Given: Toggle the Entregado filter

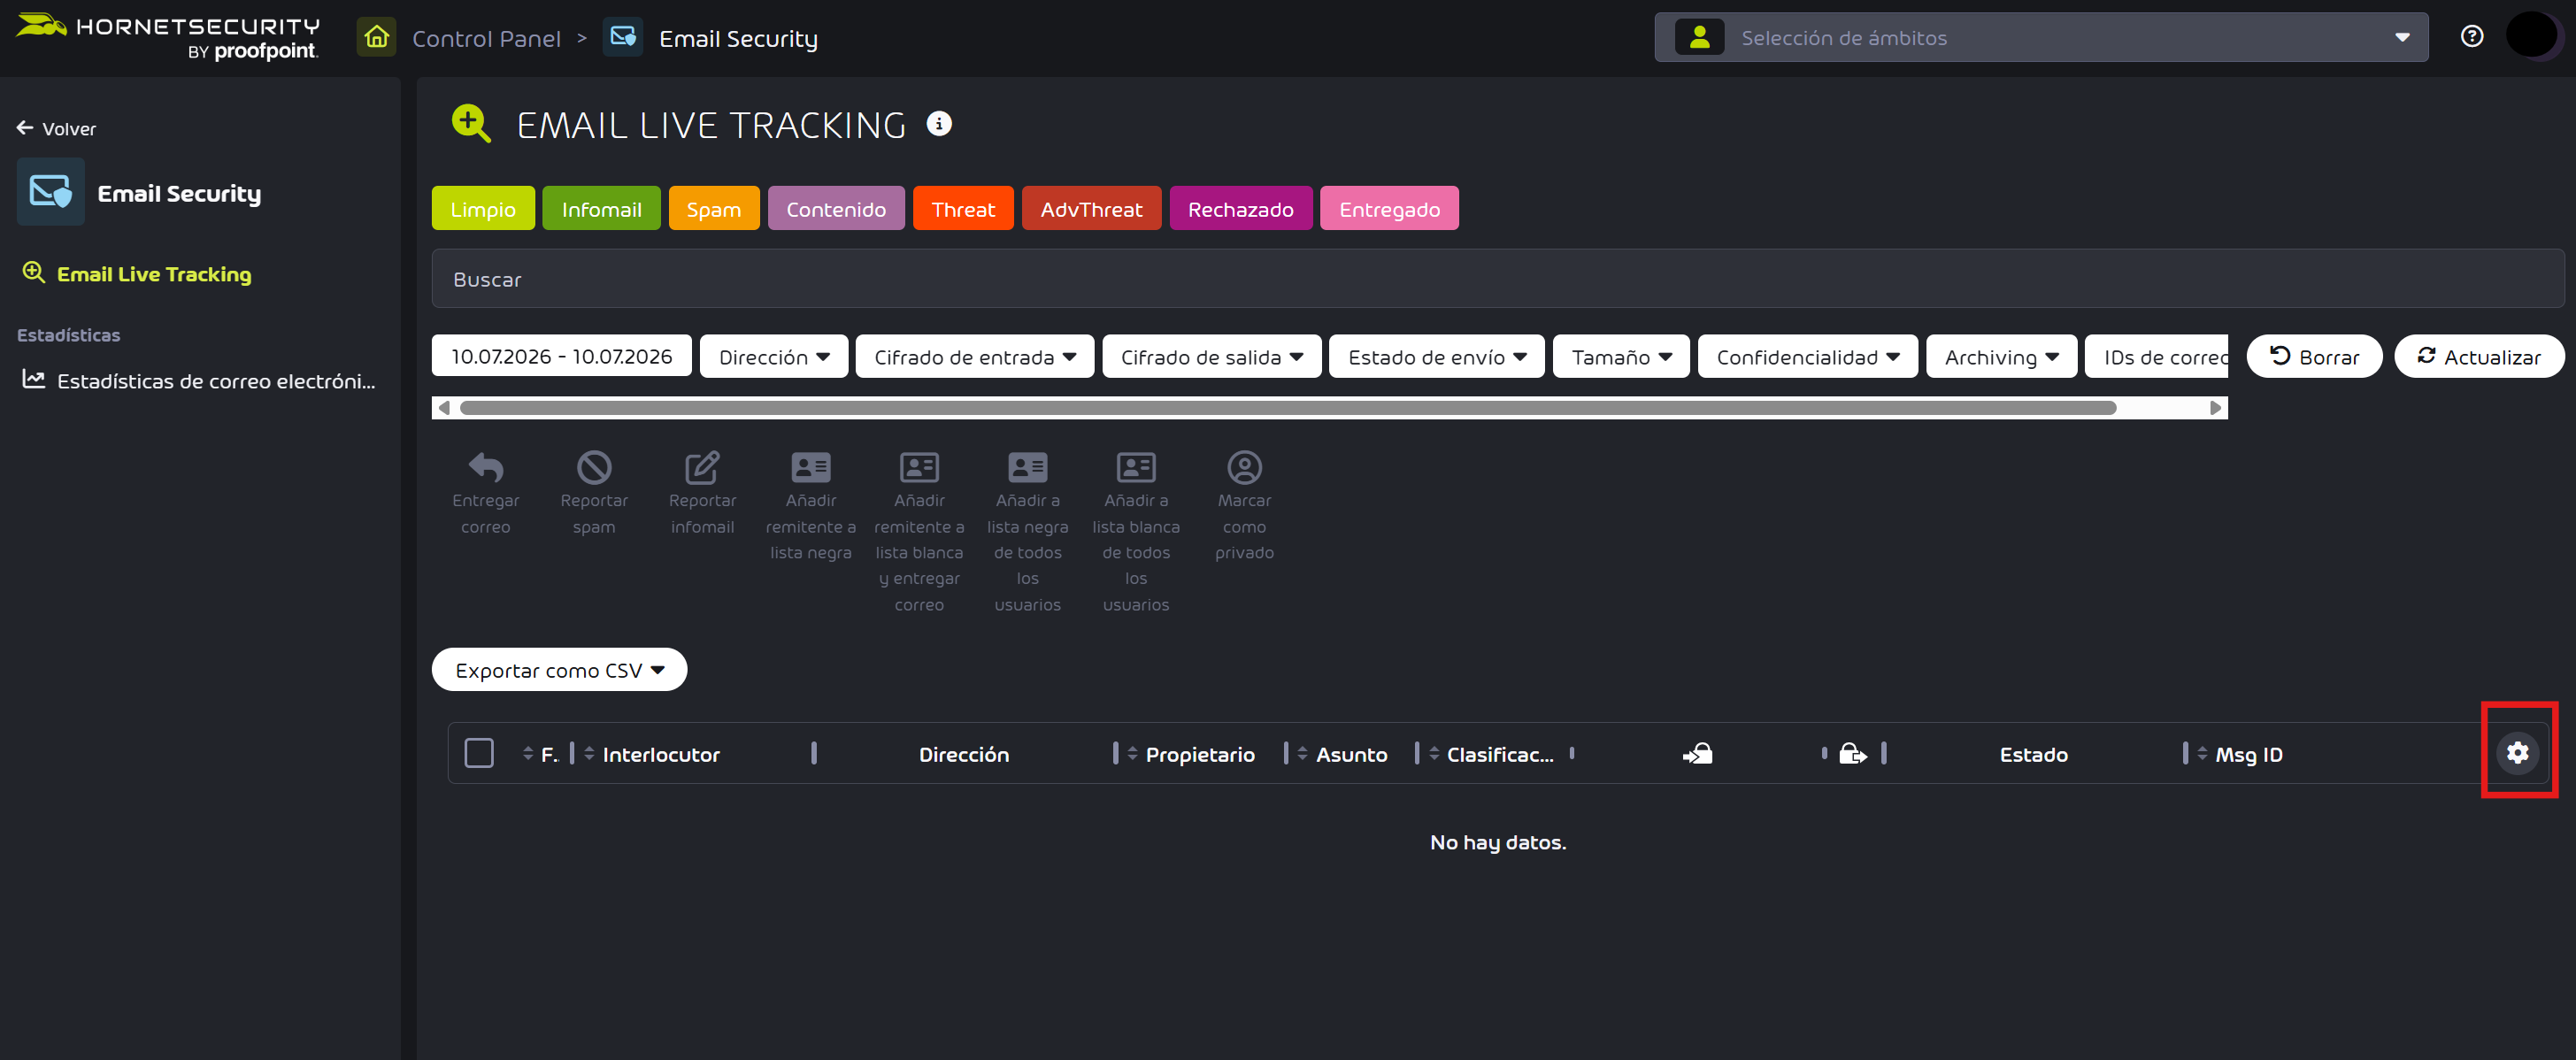Looking at the screenshot, I should [x=1389, y=209].
